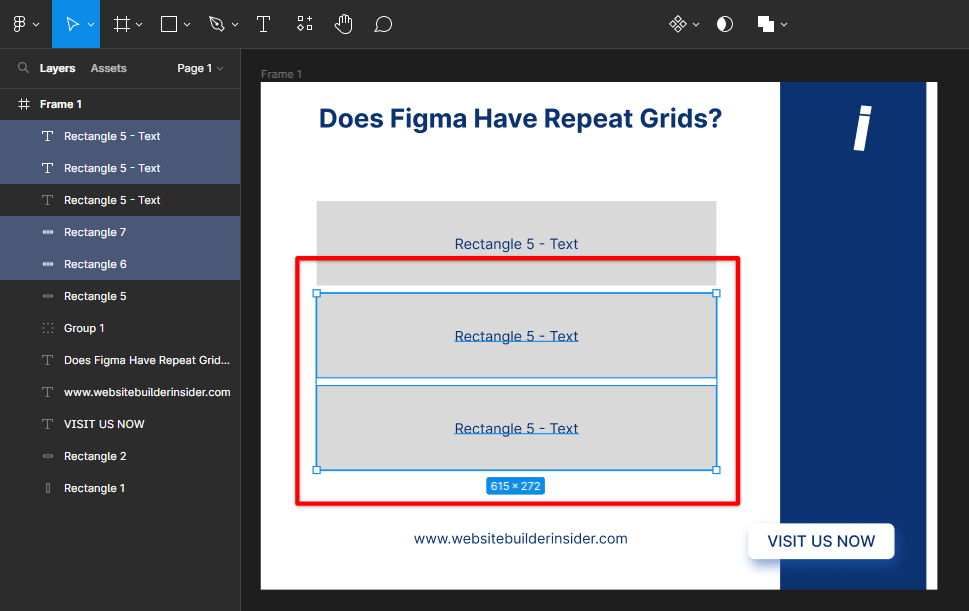
Task: Switch to the Assets tab
Action: pos(108,68)
